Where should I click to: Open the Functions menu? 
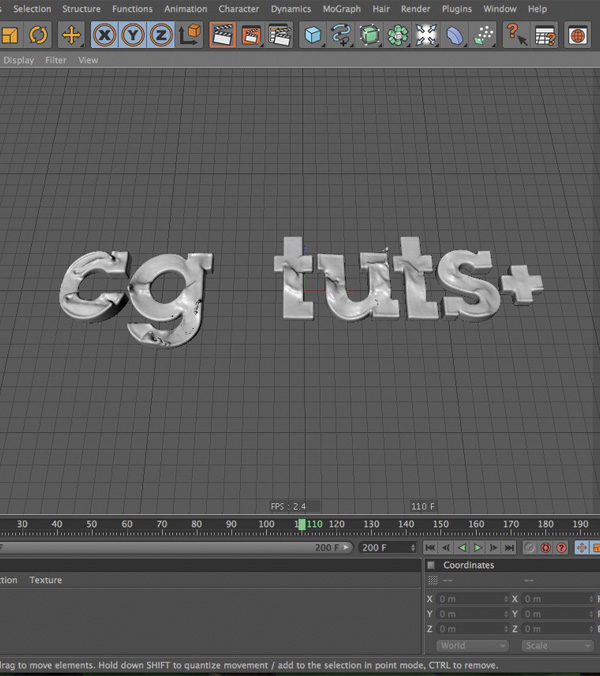pyautogui.click(x=132, y=9)
